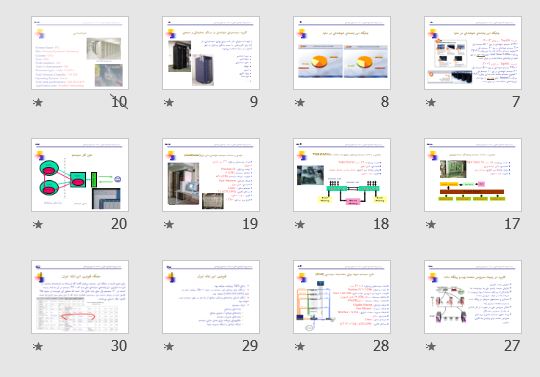The image size is (540, 377).
Task: Click the animation star under slide 20
Action: [x=38, y=224]
